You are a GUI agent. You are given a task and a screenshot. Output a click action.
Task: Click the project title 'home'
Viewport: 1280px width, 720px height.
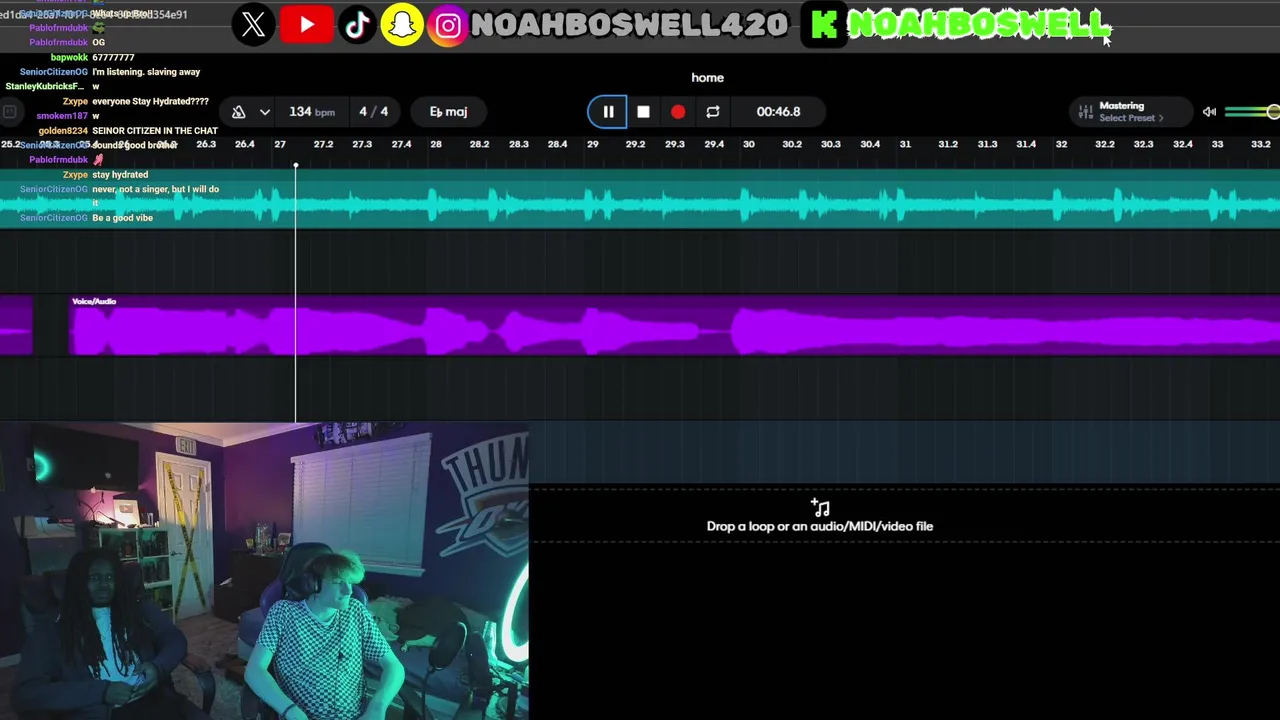(707, 77)
